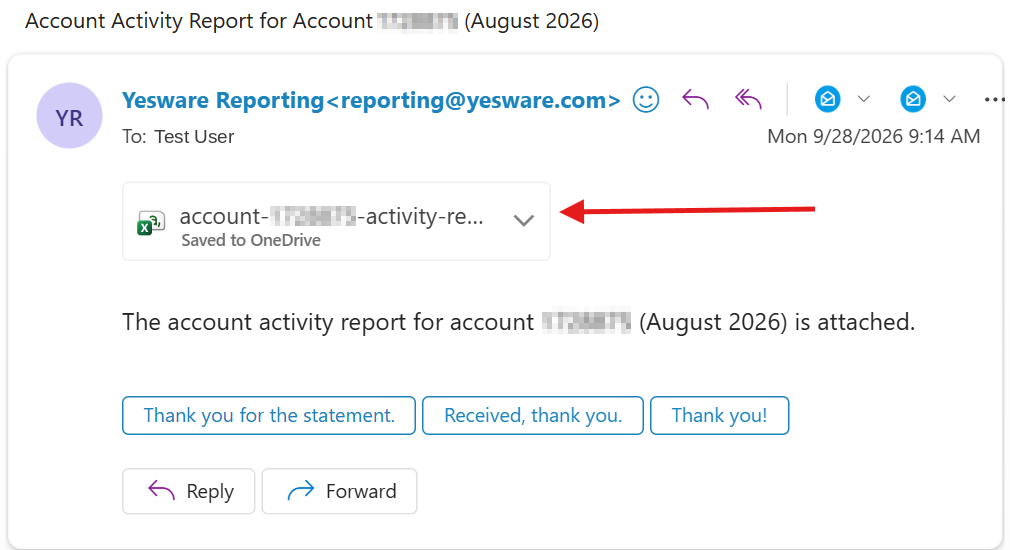Click the YR sender avatar
The height and width of the screenshot is (550, 1010).
(x=70, y=116)
